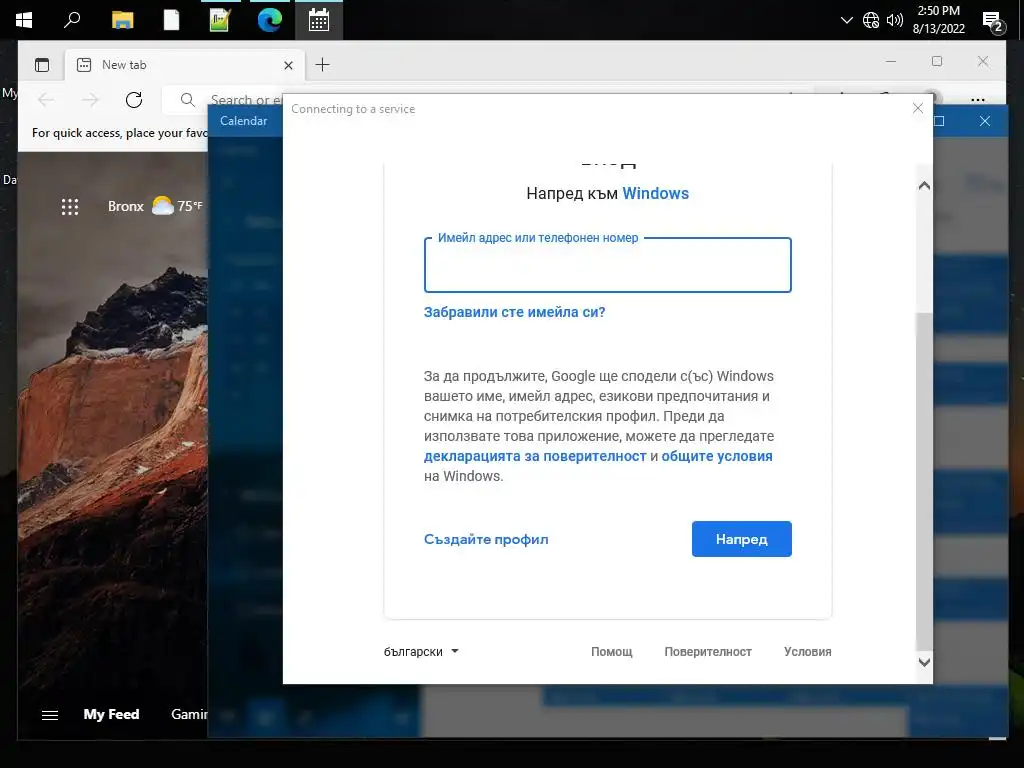The width and height of the screenshot is (1024, 768).
Task: Open taskbar search magnifier
Action: [x=72, y=20]
